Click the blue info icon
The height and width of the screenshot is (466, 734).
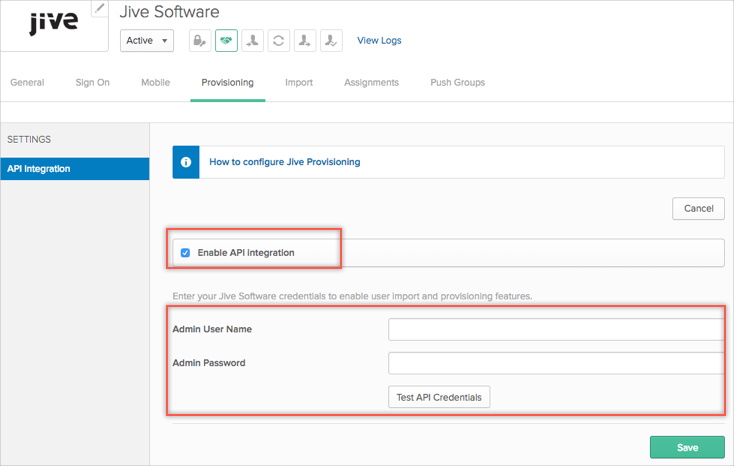point(186,162)
